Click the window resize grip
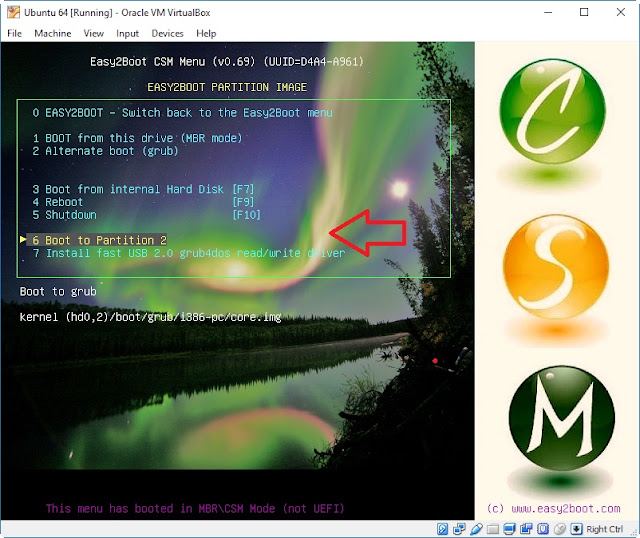Image resolution: width=640 pixels, height=538 pixels. [635, 532]
